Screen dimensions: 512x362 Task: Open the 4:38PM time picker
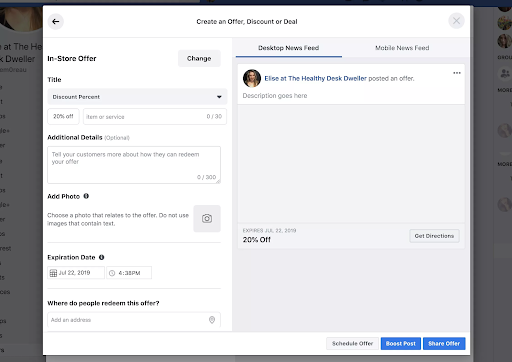click(129, 273)
